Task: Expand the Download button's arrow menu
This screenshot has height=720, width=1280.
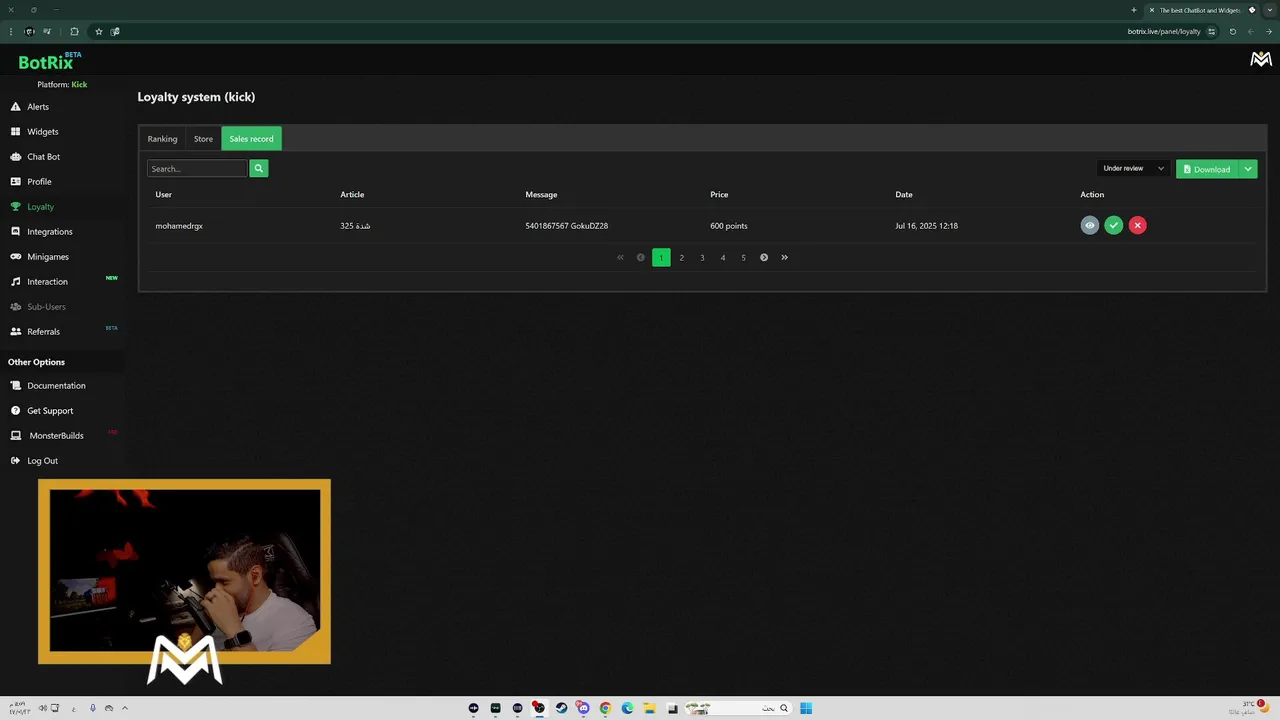Action: coord(1248,169)
